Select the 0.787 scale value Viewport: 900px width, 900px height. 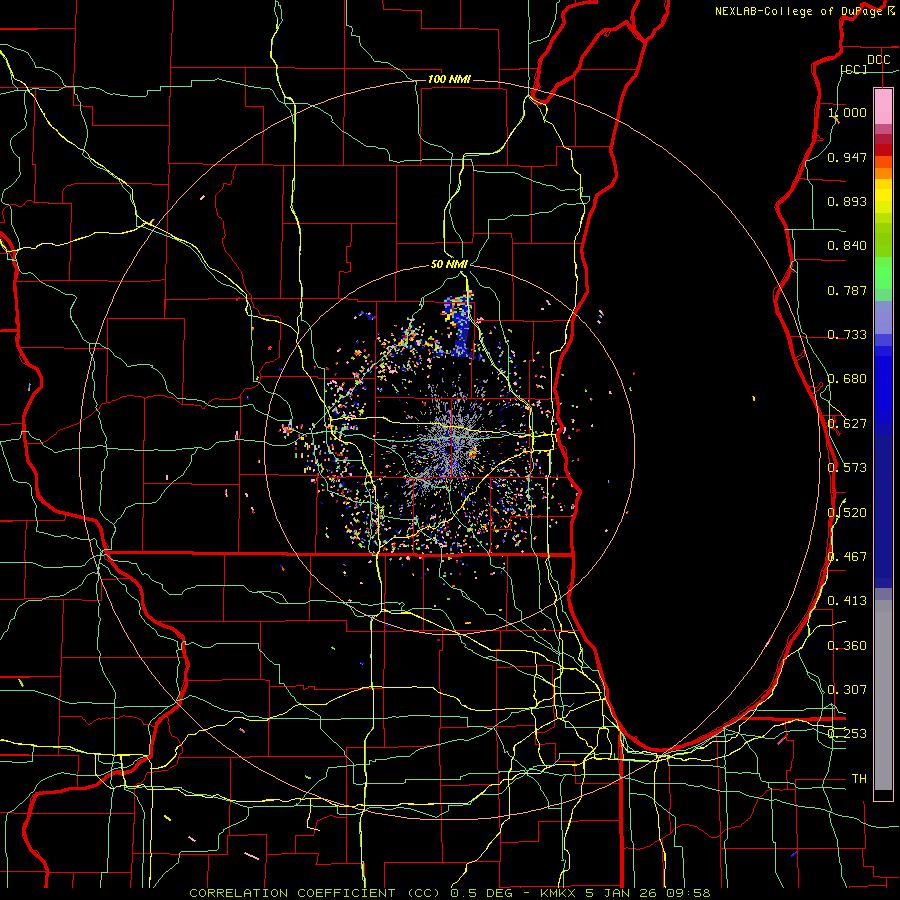point(847,290)
